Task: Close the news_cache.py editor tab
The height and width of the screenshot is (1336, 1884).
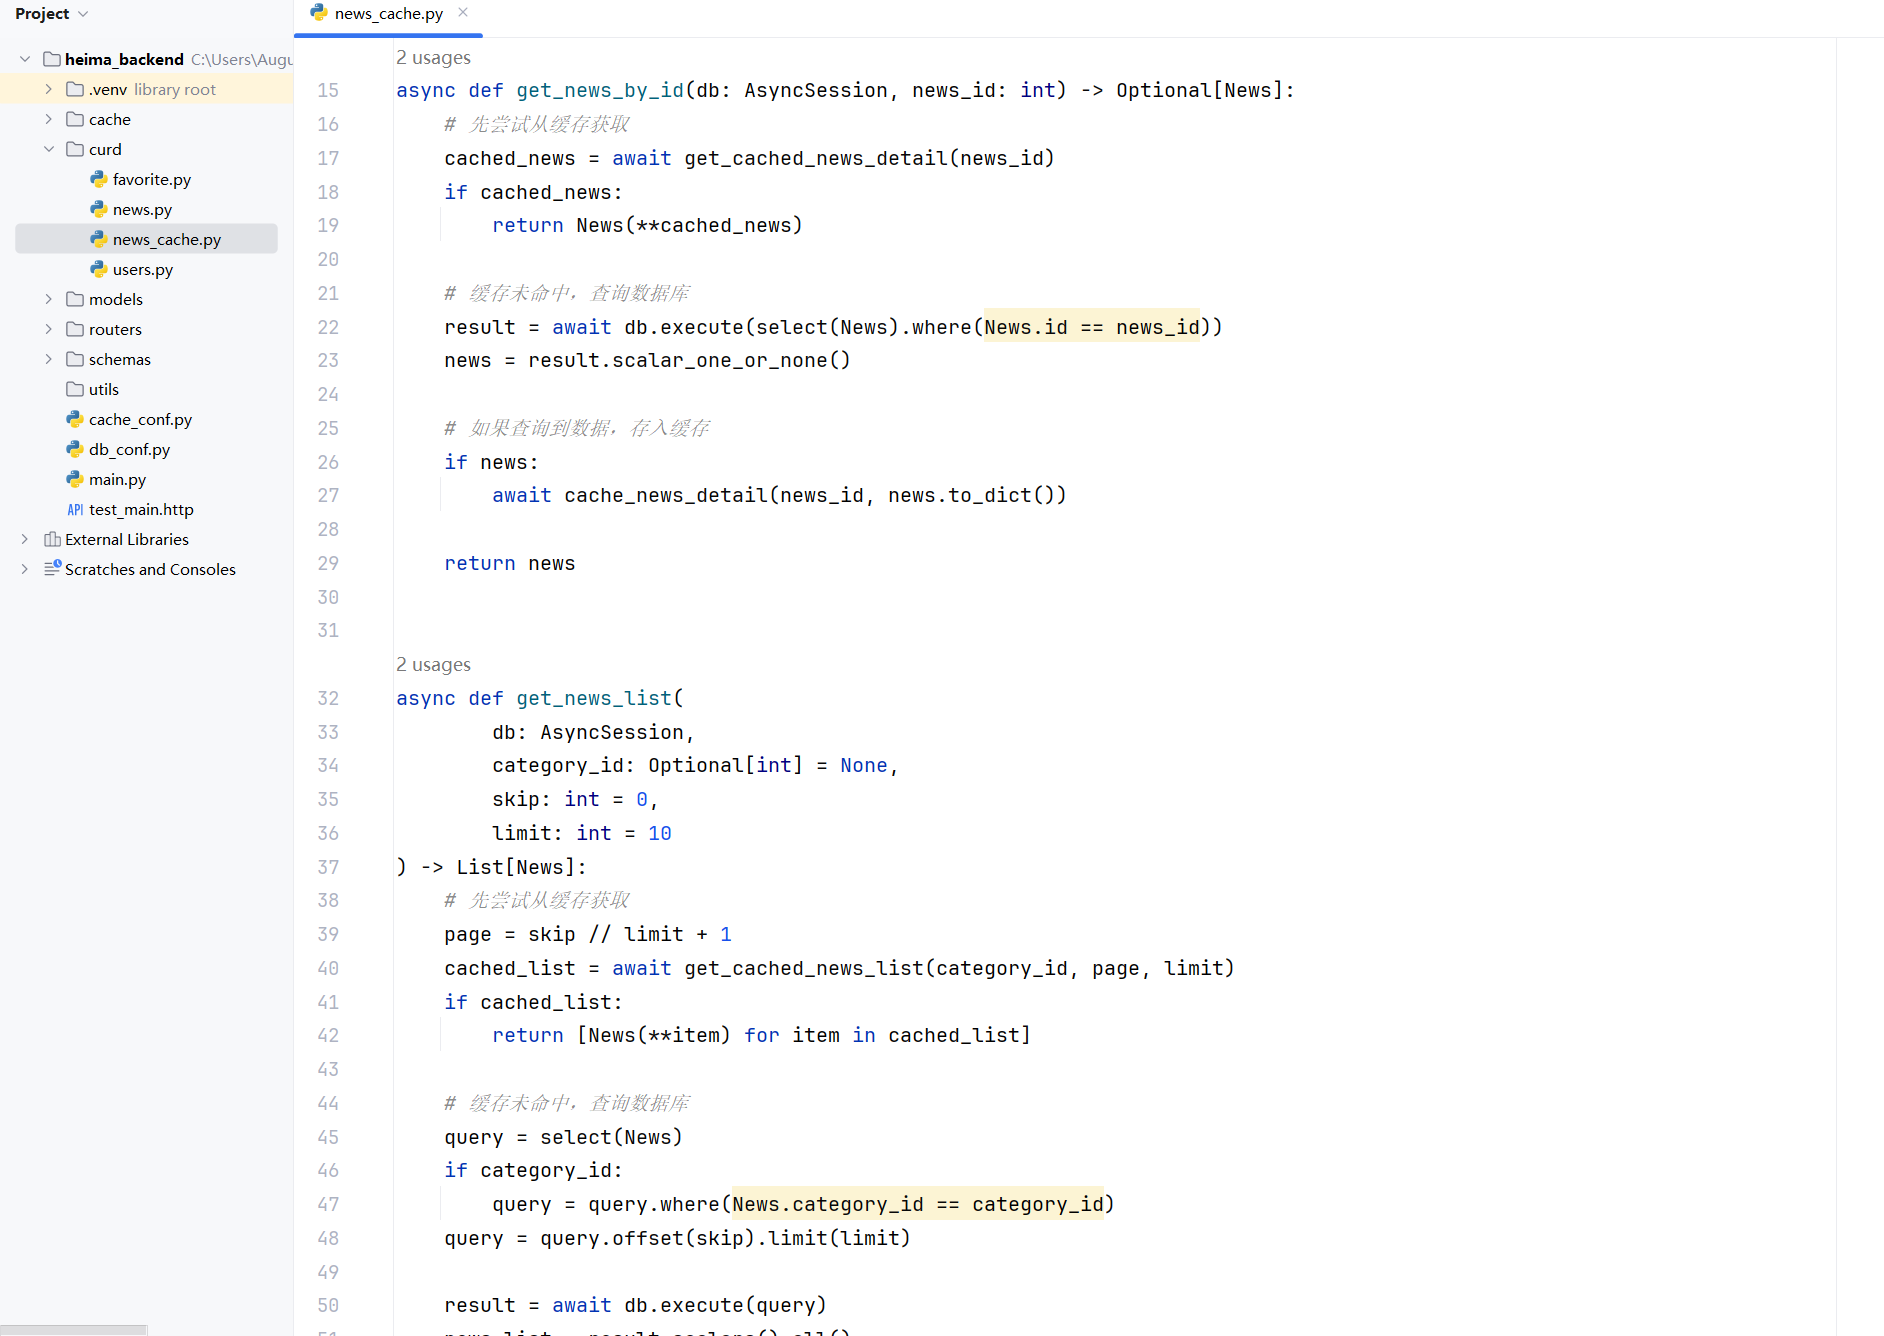Action: pos(463,13)
